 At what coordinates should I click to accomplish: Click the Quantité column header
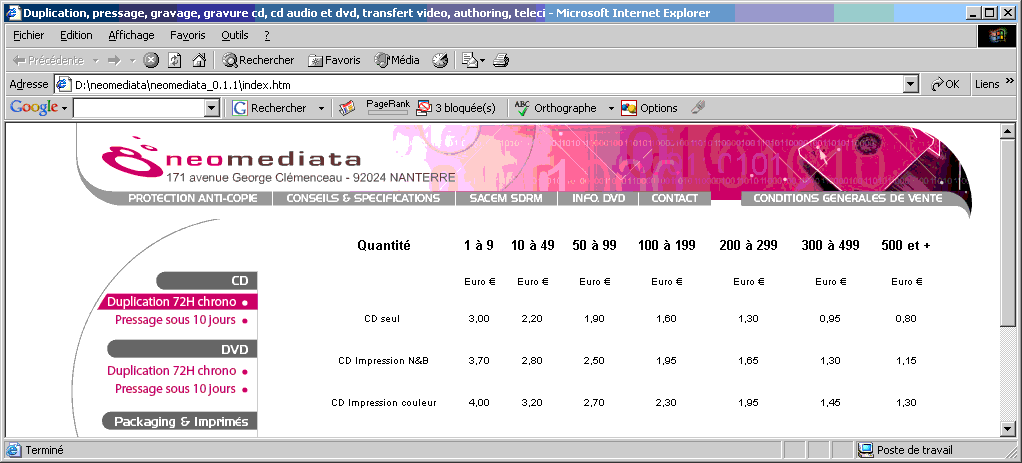pos(384,246)
